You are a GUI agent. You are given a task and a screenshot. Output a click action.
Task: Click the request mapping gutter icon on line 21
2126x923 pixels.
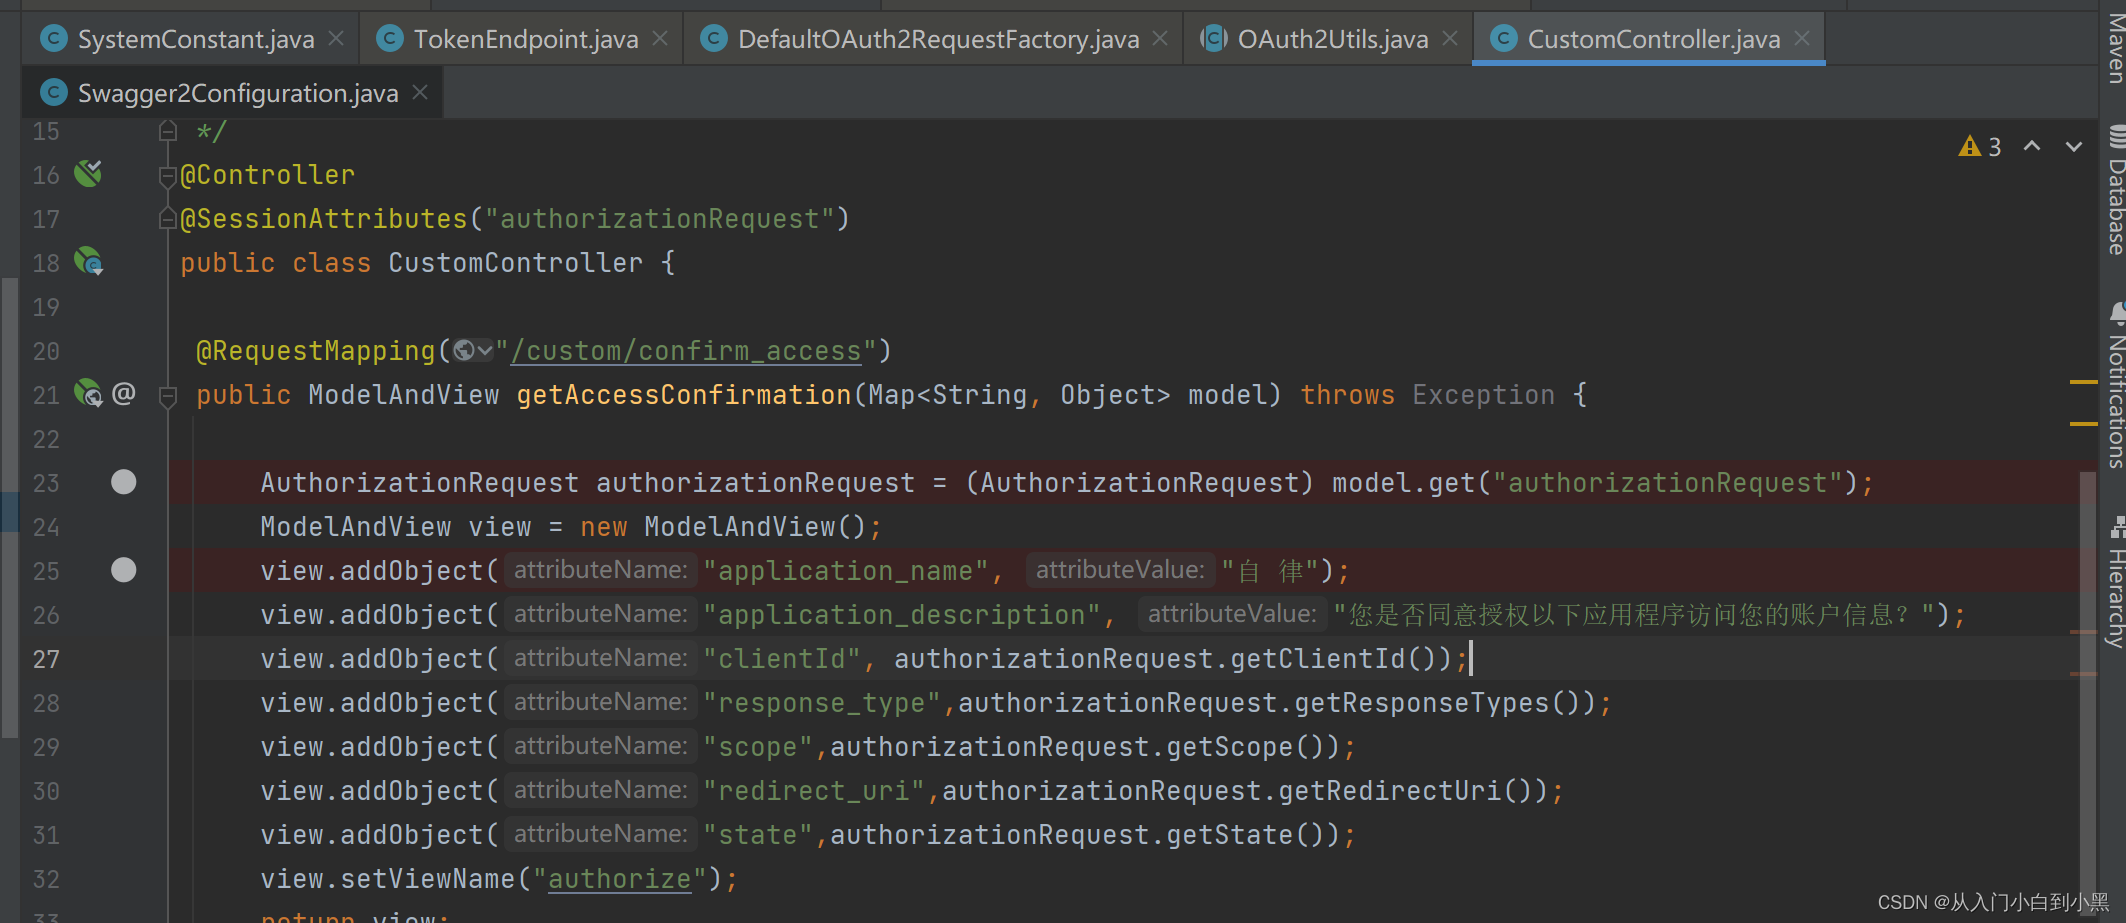coord(89,393)
